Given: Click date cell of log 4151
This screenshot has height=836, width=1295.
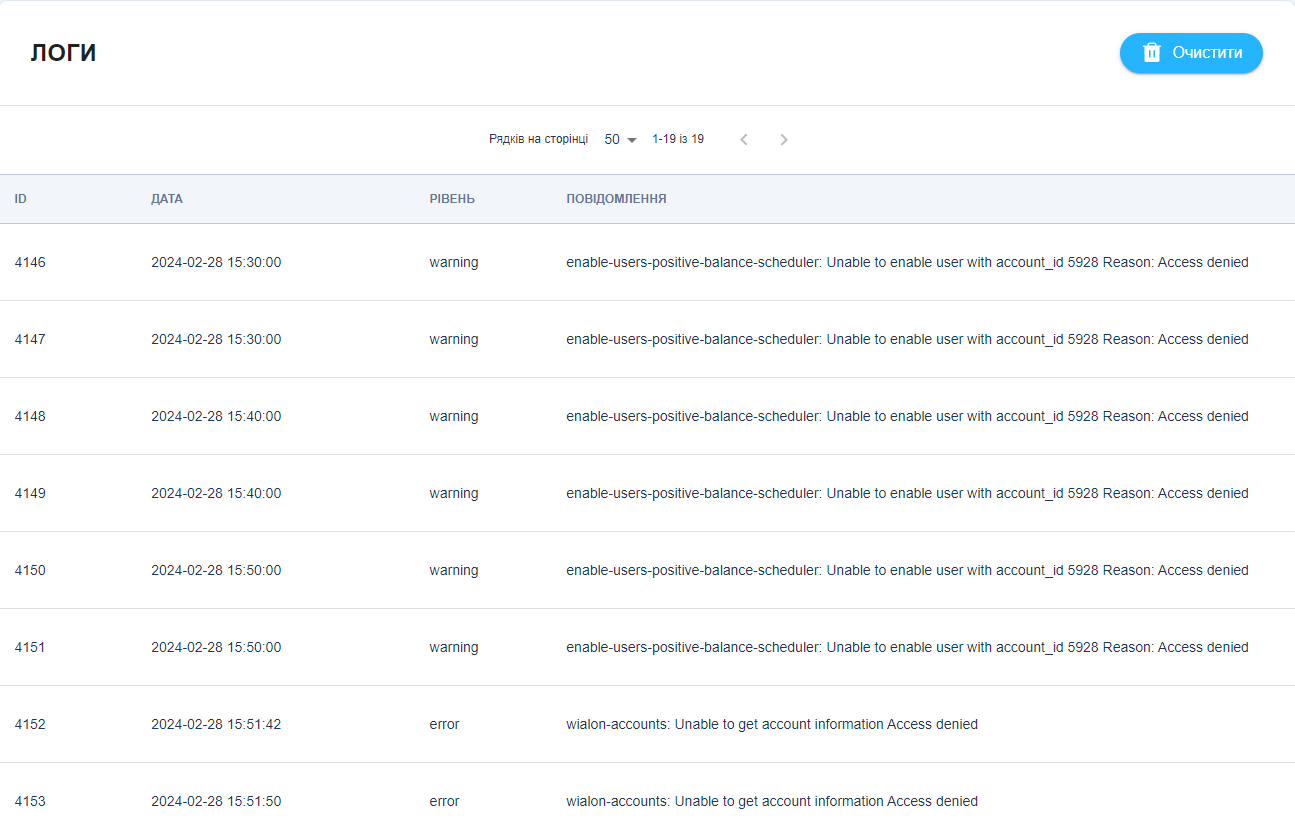Looking at the screenshot, I should pyautogui.click(x=216, y=647).
